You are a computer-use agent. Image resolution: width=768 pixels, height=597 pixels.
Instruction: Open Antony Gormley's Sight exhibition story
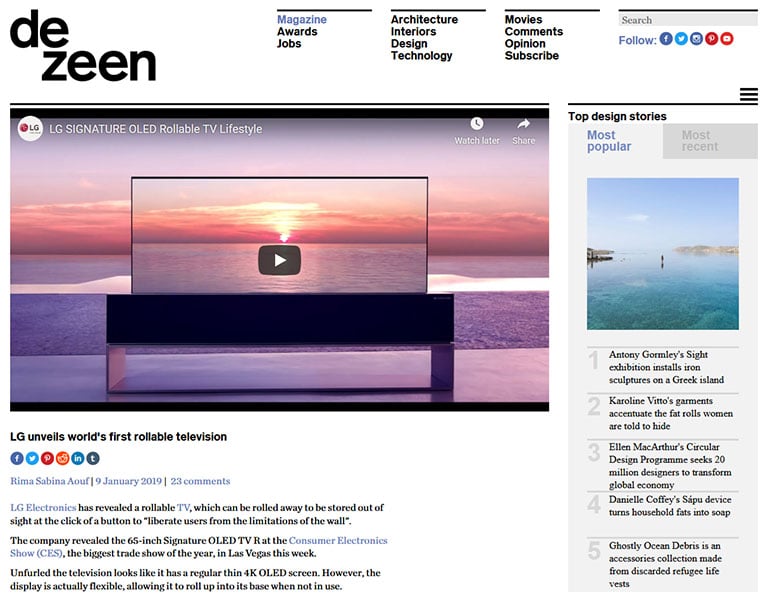coord(666,367)
